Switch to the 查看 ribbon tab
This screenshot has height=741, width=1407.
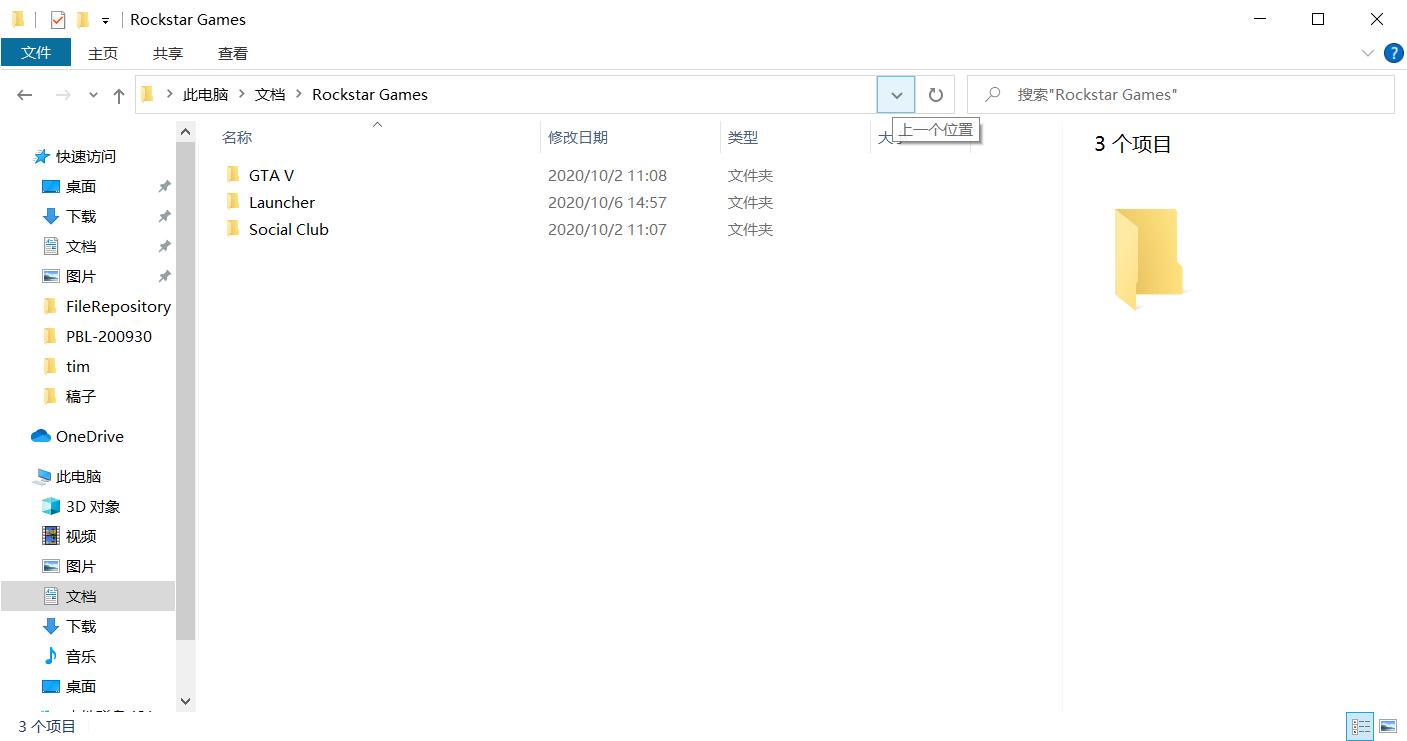point(233,54)
